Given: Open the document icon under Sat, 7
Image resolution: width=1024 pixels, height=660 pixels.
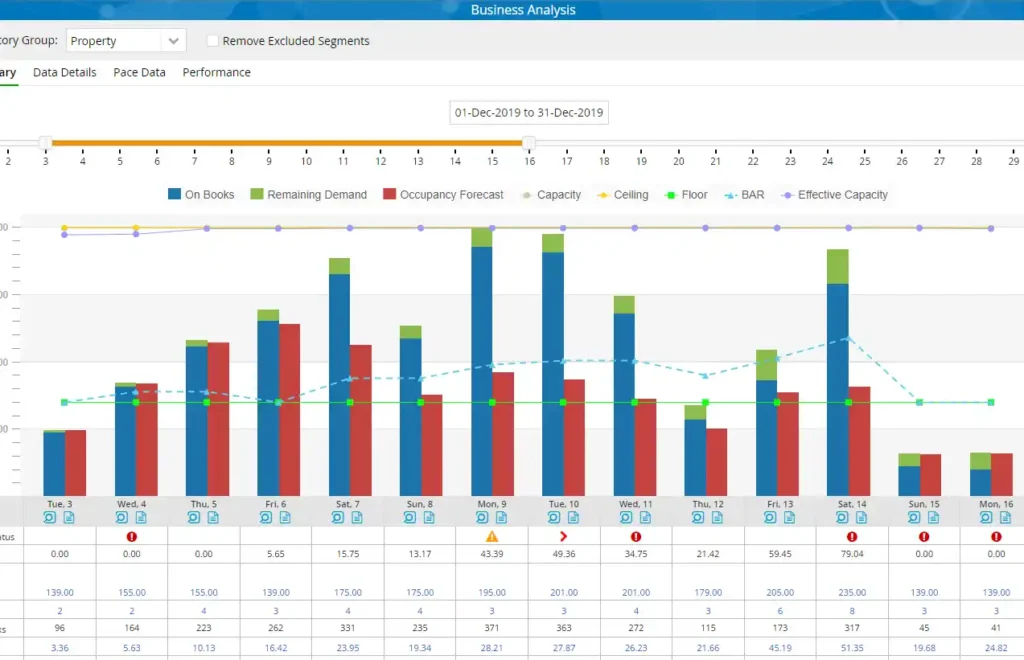Looking at the screenshot, I should click(x=357, y=518).
